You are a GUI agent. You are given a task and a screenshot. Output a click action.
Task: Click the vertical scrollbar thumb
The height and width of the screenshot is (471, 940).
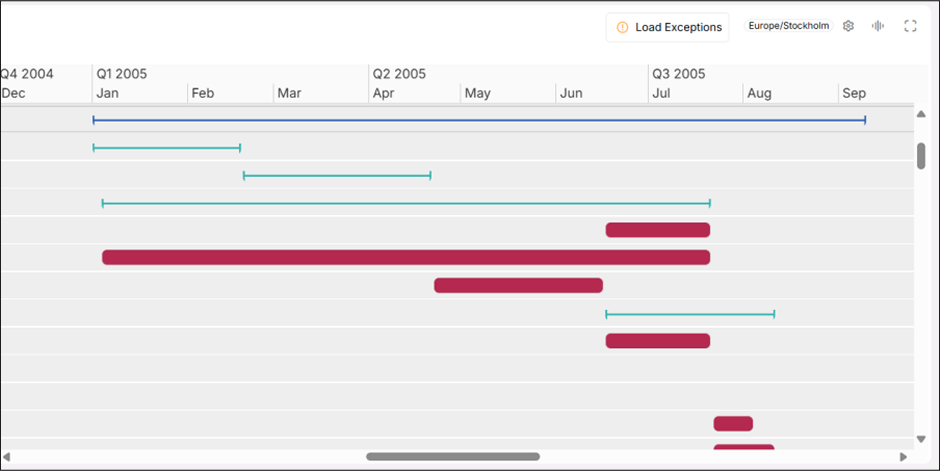(921, 156)
